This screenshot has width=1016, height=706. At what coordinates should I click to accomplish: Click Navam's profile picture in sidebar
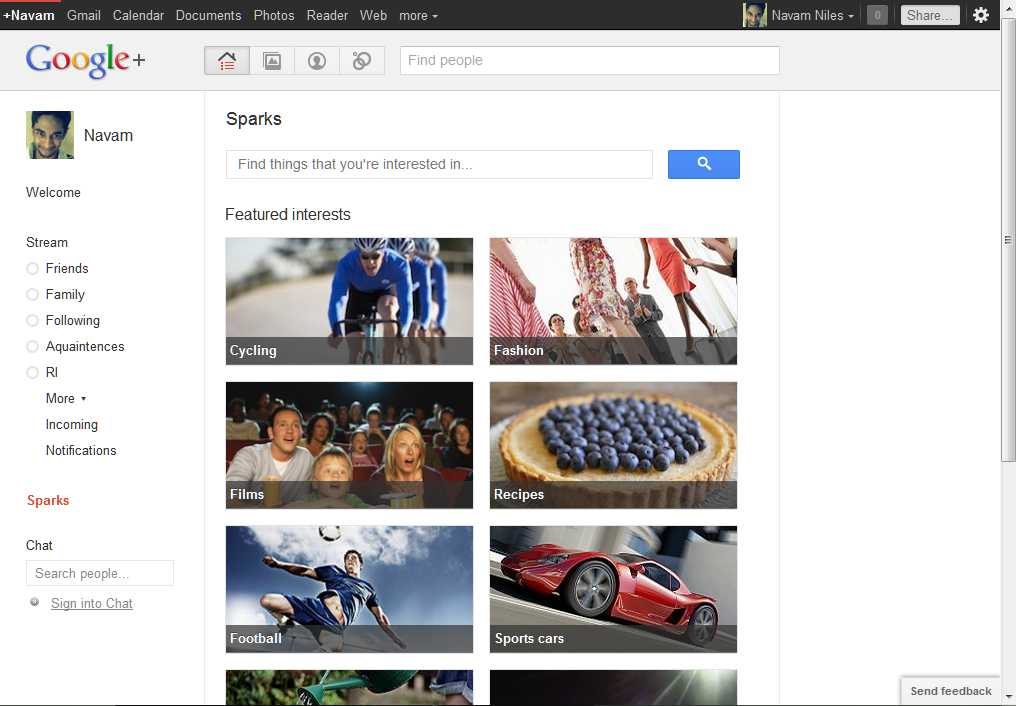tap(49, 135)
